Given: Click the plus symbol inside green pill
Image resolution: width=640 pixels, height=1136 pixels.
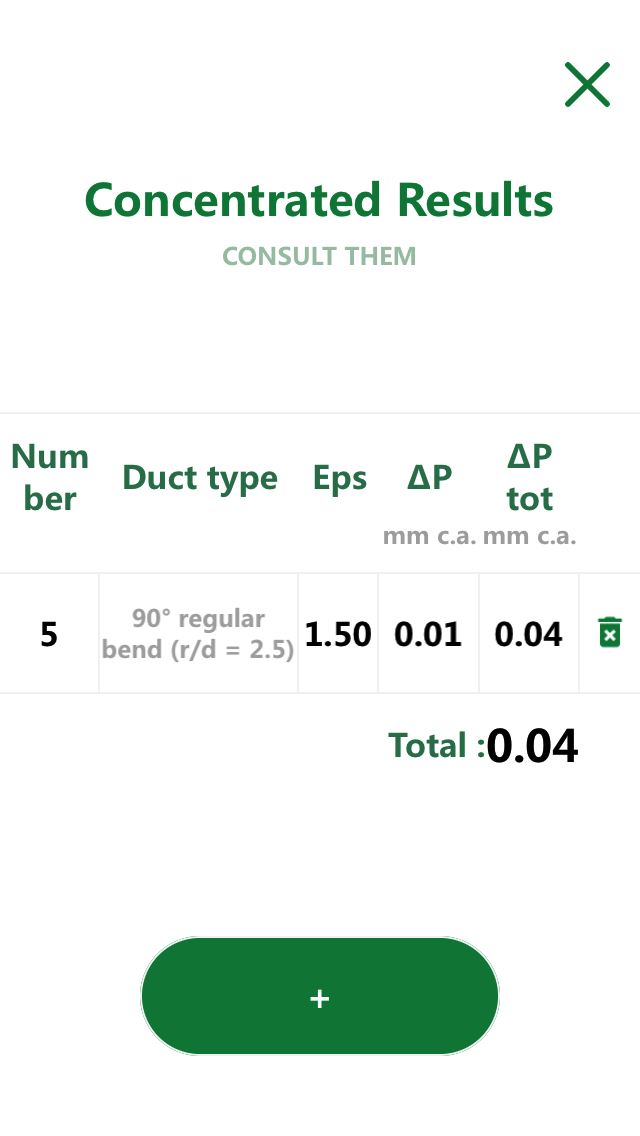Looking at the screenshot, I should click(319, 996).
